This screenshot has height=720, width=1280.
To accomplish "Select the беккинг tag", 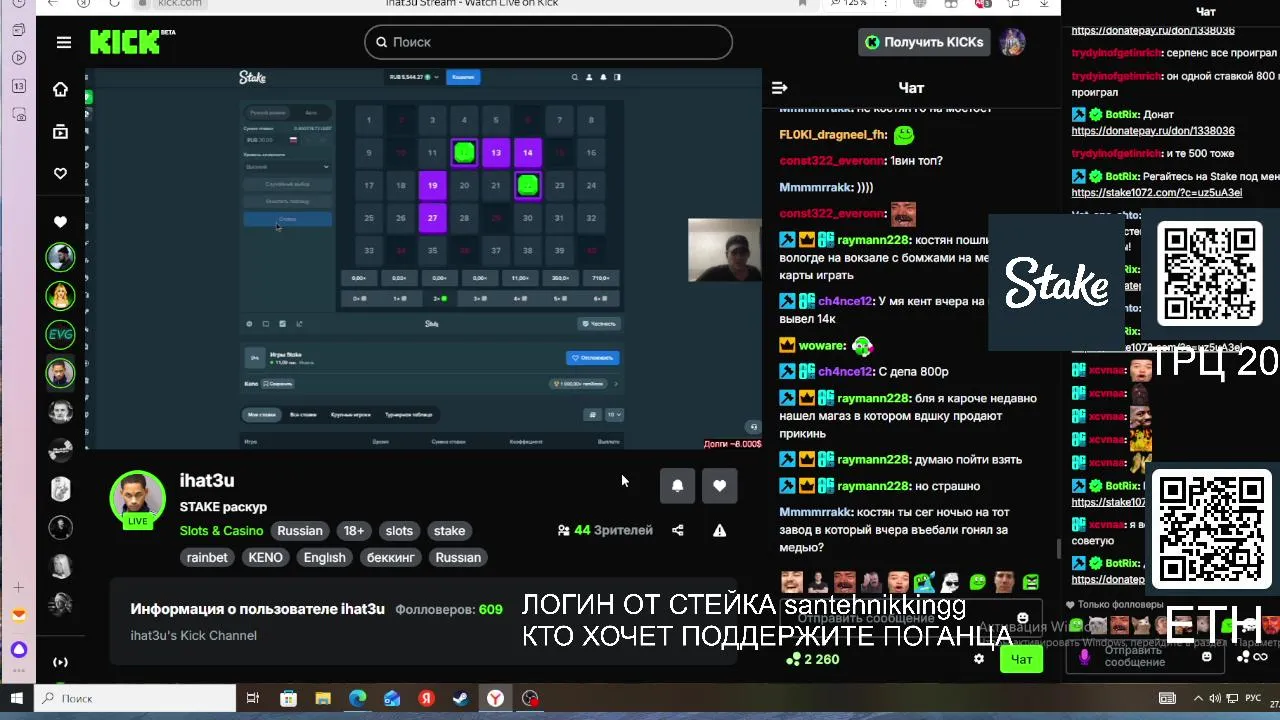I will click(x=390, y=557).
